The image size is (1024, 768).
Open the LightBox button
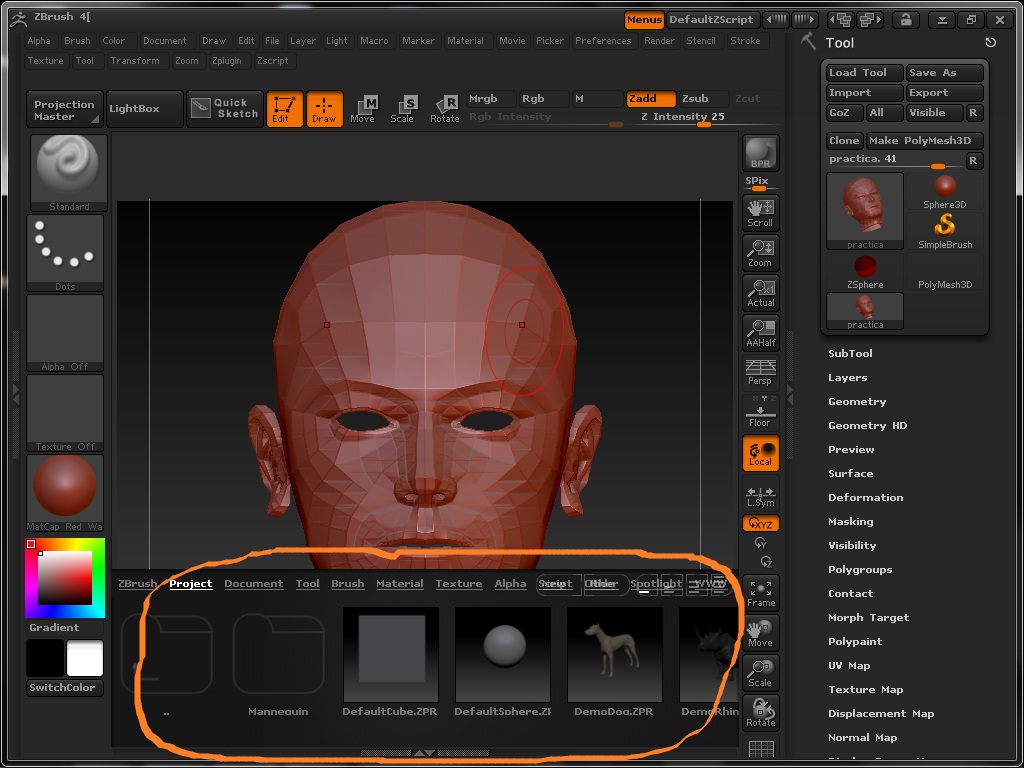[x=144, y=108]
